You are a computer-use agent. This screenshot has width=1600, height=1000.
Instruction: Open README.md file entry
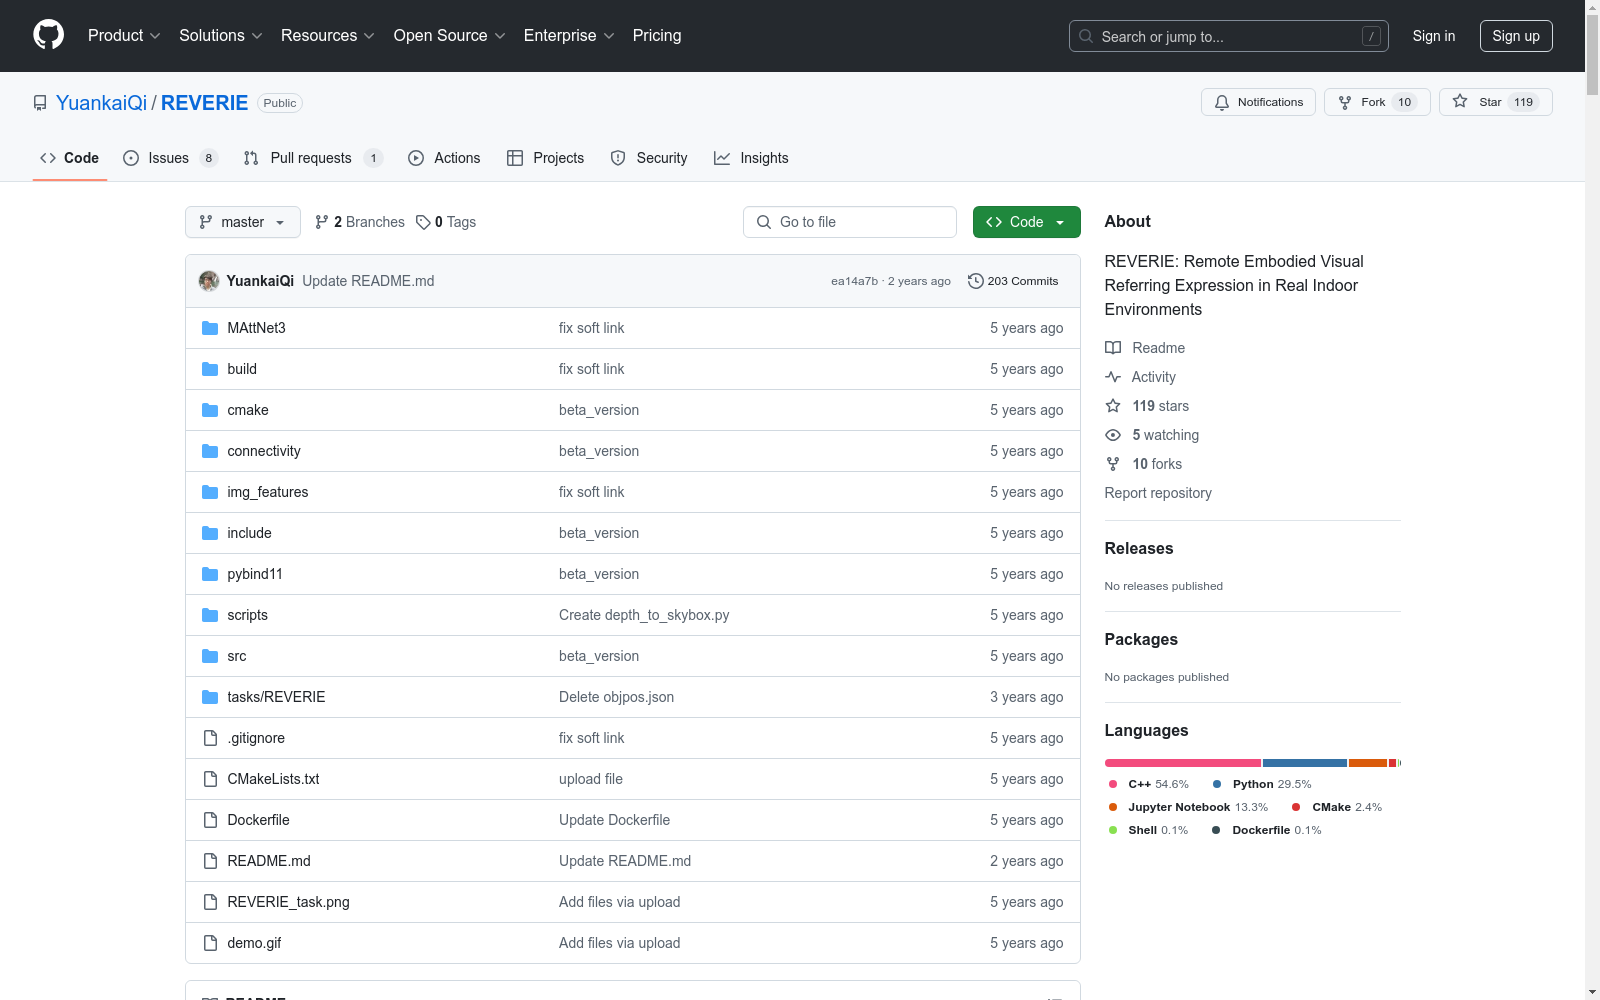[x=269, y=861]
